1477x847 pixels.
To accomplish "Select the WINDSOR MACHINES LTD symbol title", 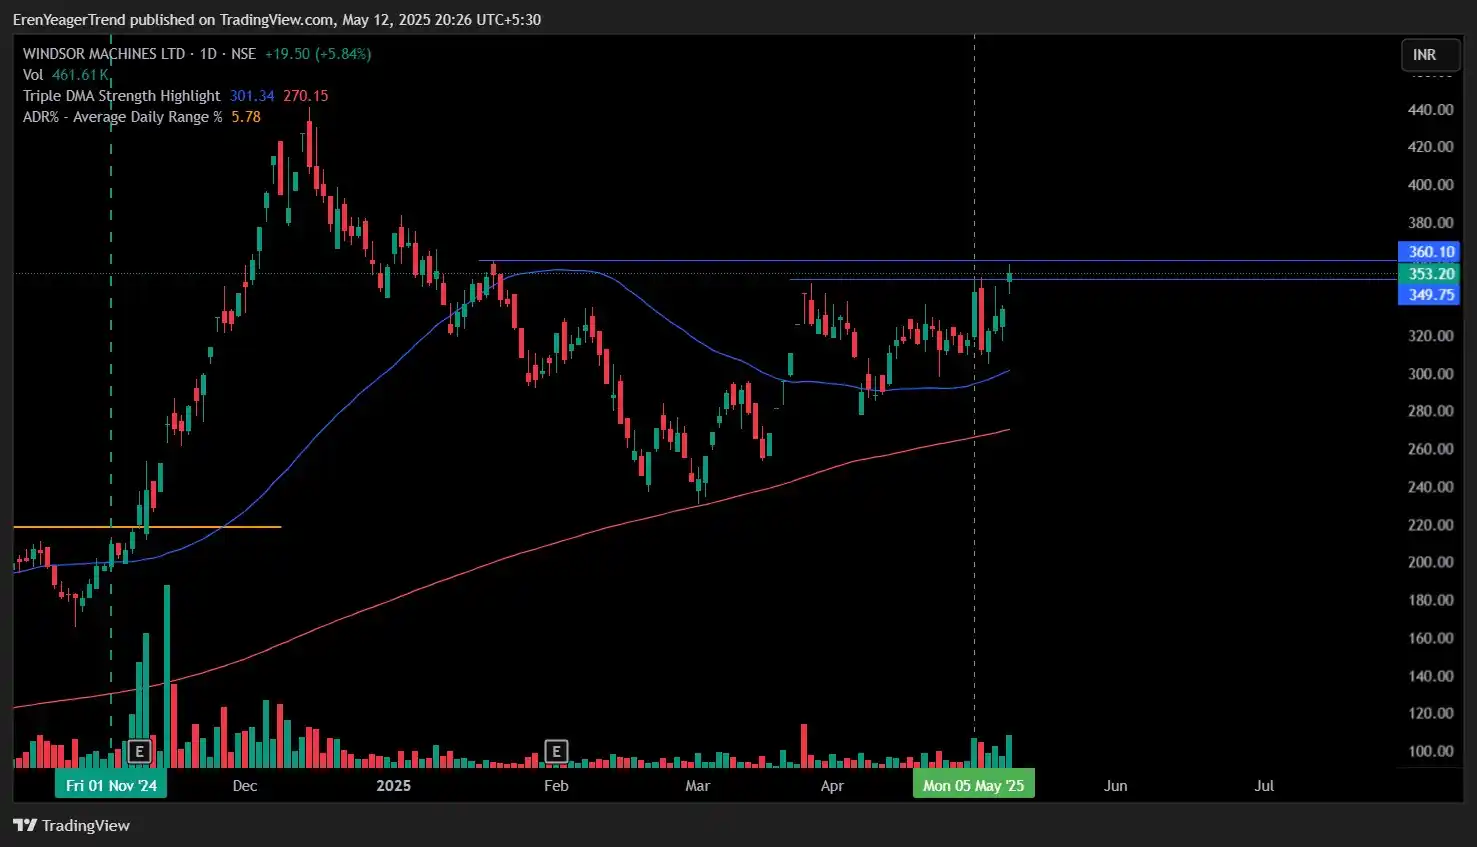I will click(104, 54).
